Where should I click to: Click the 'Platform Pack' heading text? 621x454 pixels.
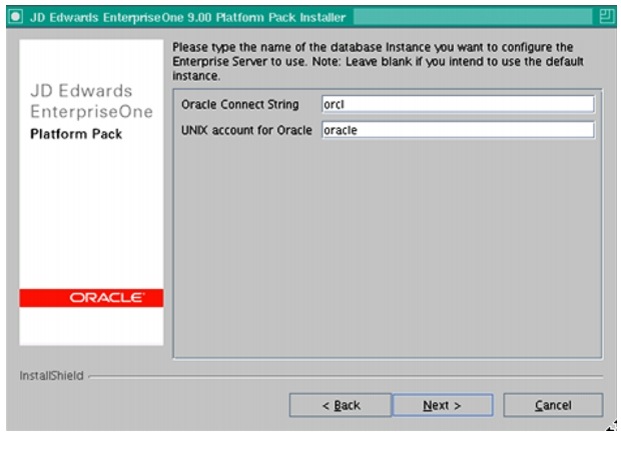tap(76, 134)
